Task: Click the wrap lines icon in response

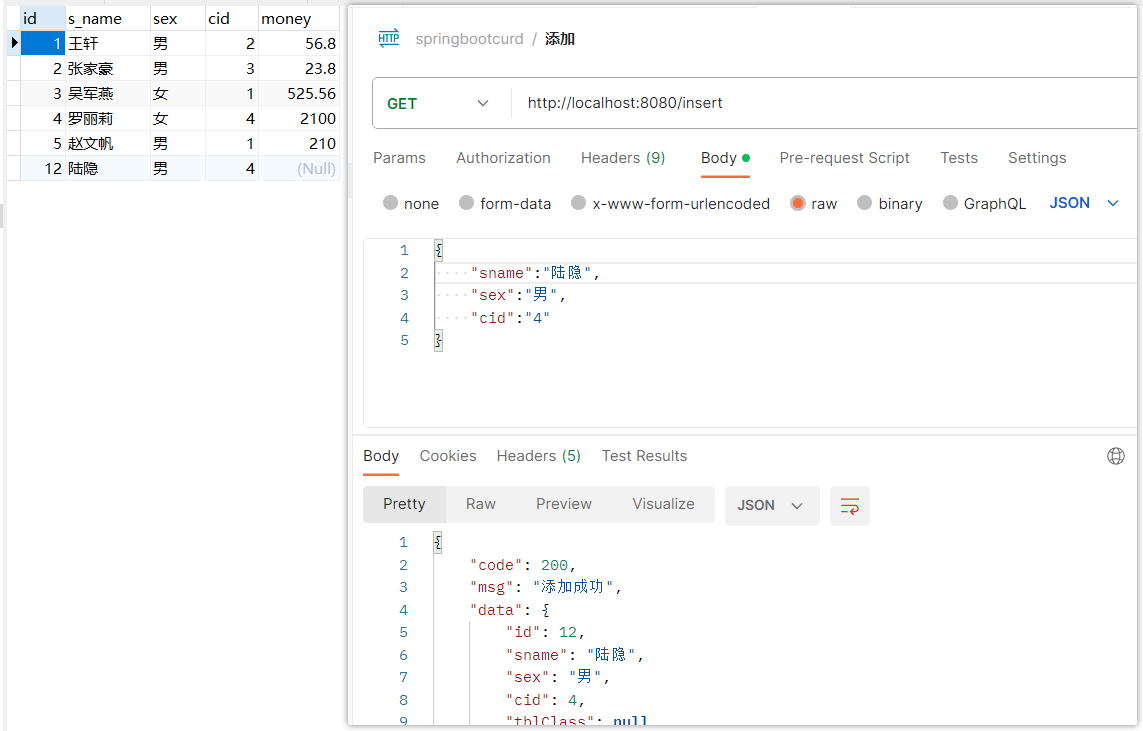Action: tap(850, 506)
